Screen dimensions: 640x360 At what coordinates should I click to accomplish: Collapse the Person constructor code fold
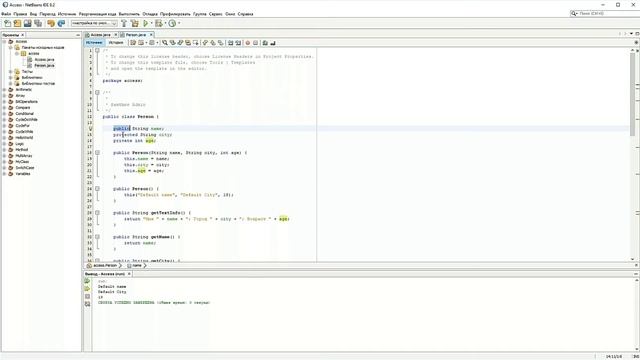[98, 153]
